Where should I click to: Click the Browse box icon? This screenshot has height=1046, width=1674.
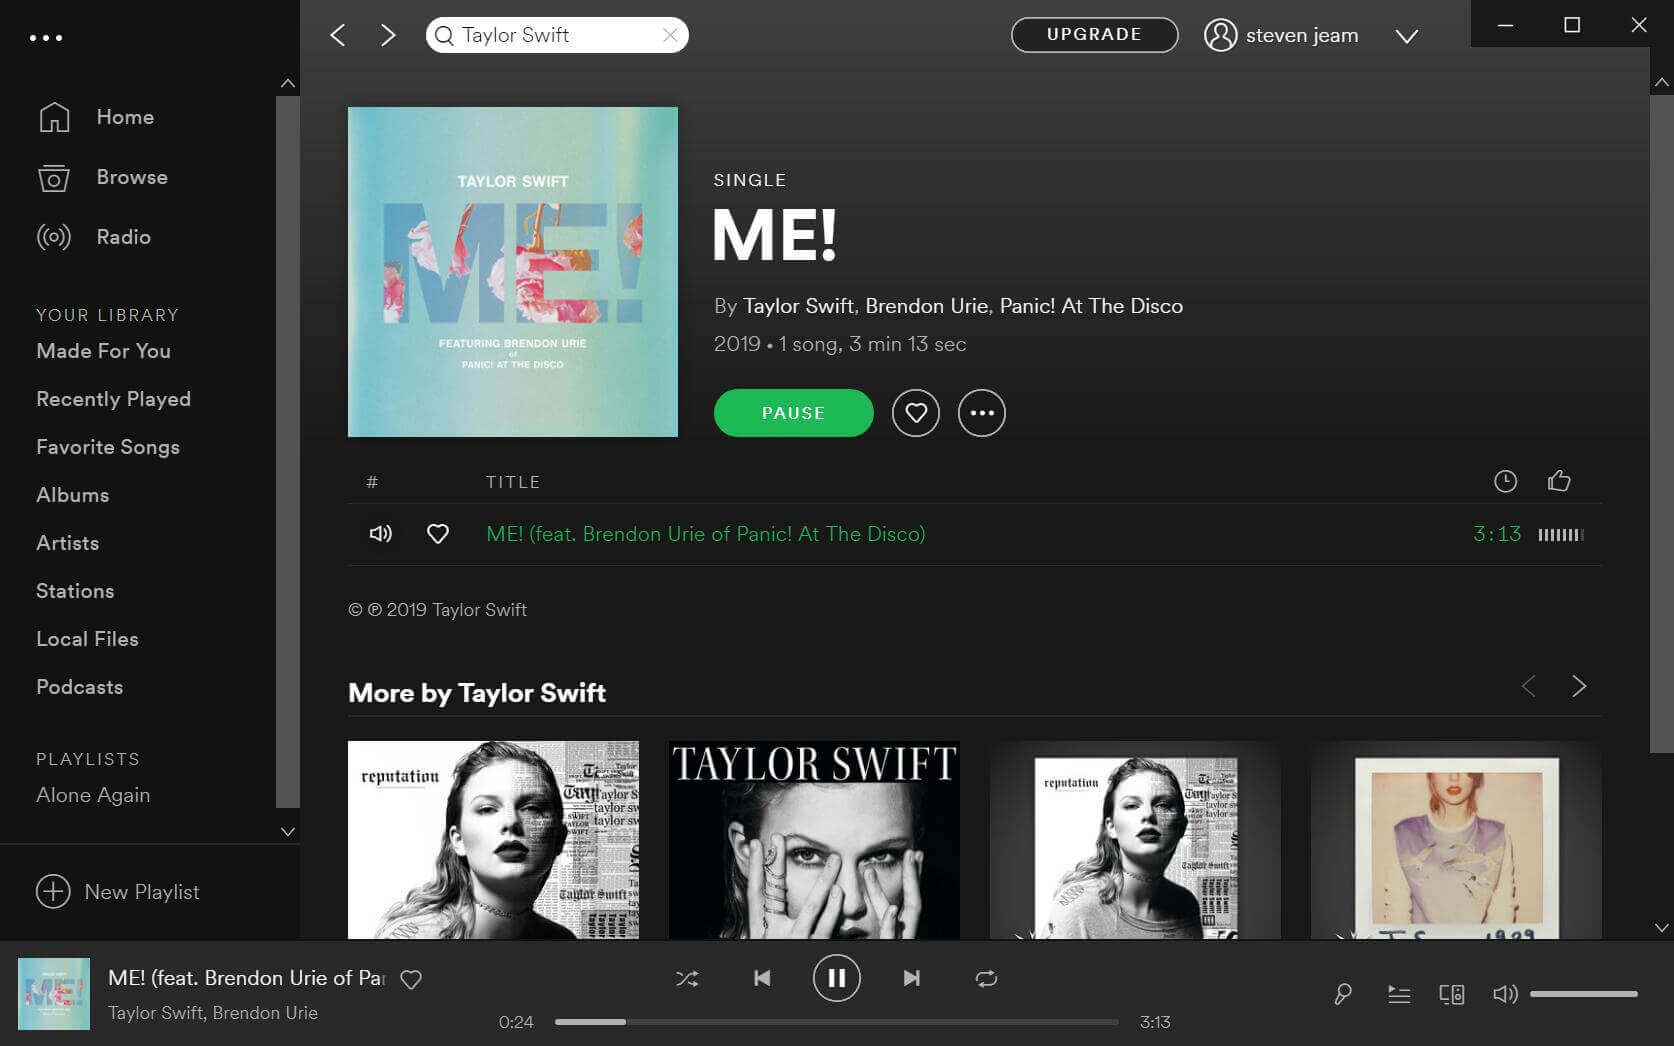click(x=54, y=178)
